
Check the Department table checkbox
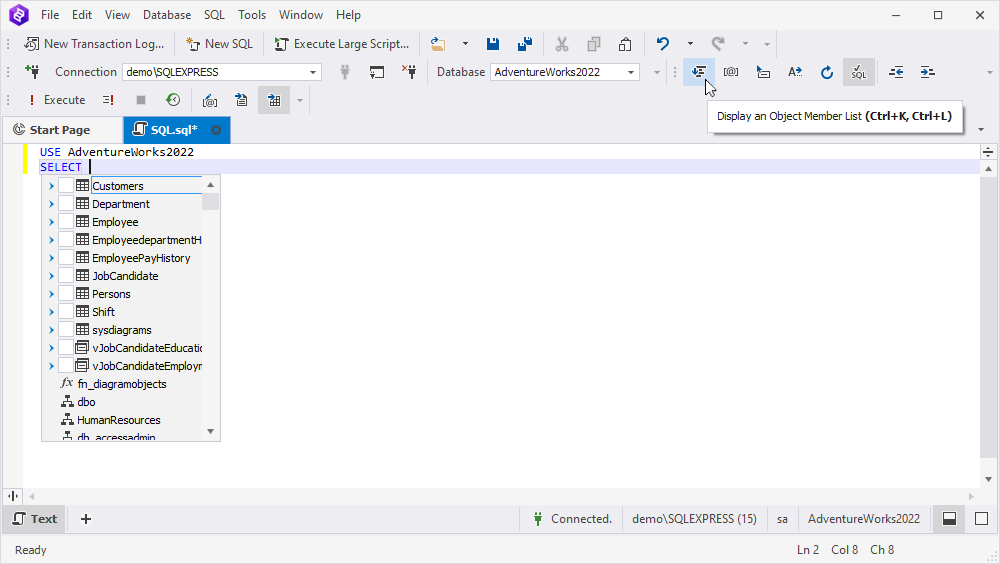[x=66, y=204]
